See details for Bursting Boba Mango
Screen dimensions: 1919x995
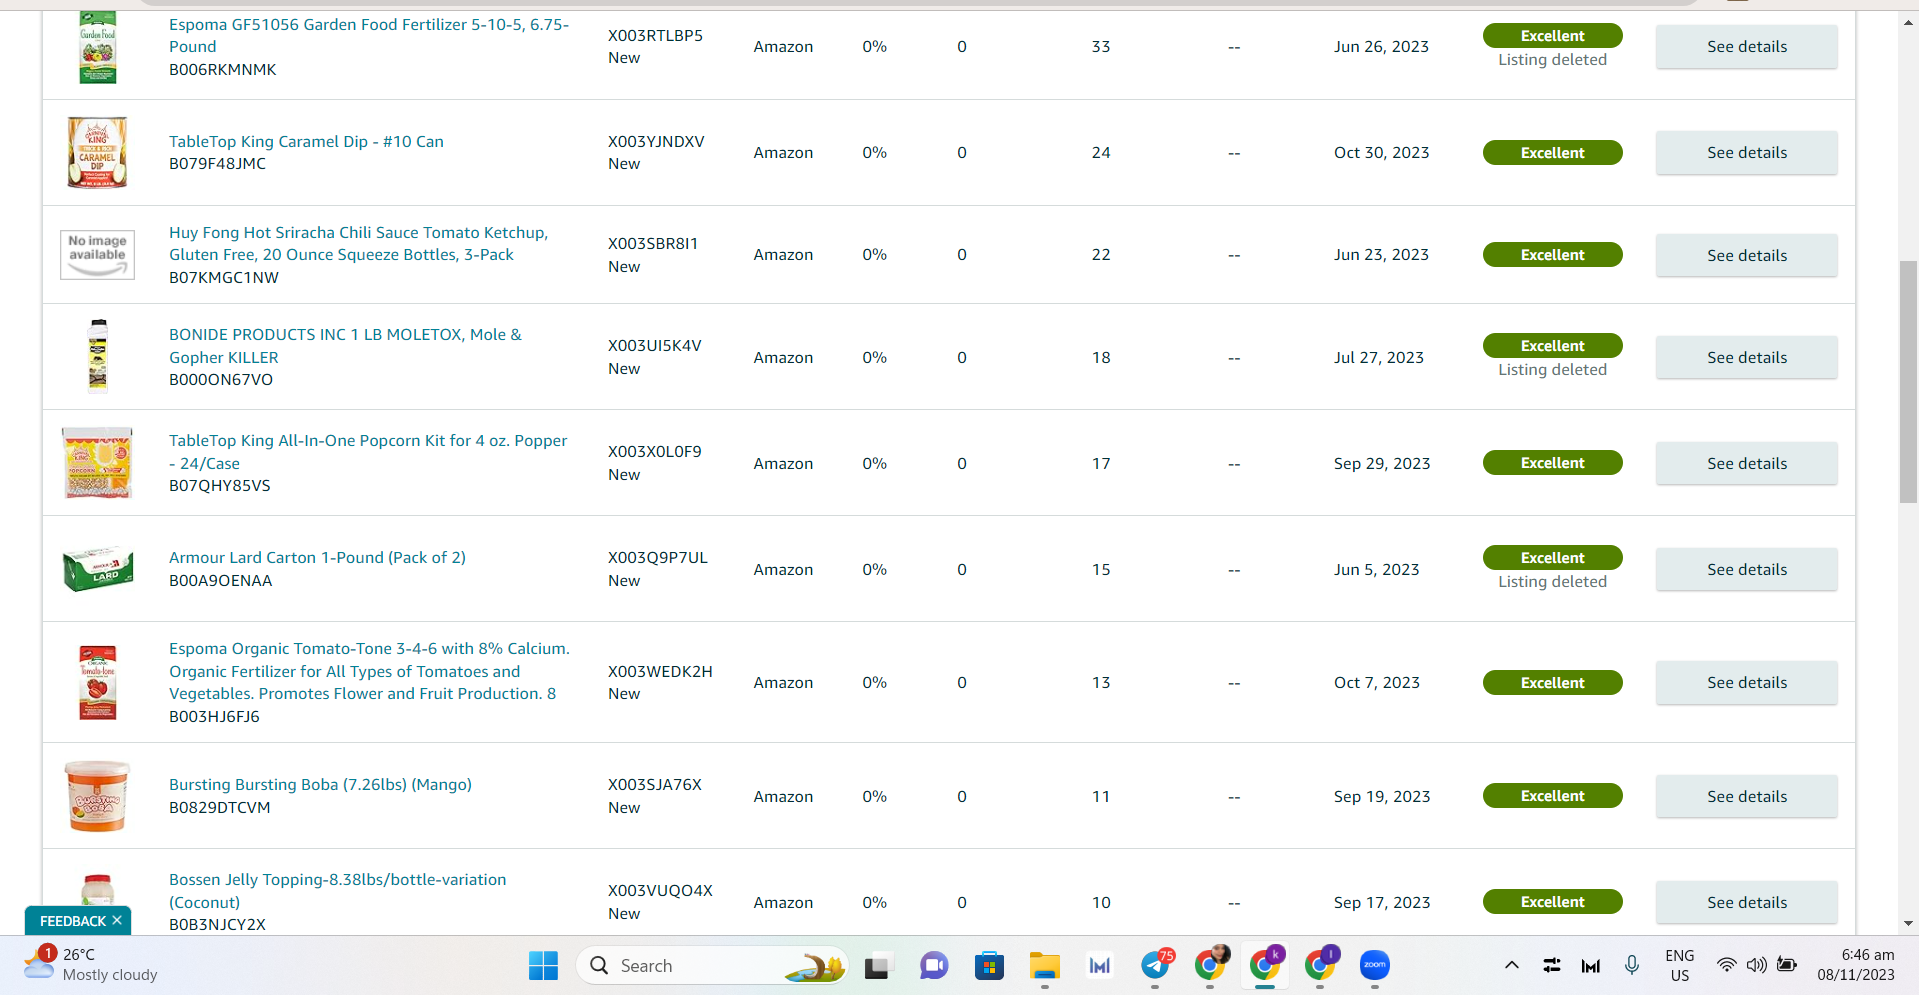tap(1746, 796)
